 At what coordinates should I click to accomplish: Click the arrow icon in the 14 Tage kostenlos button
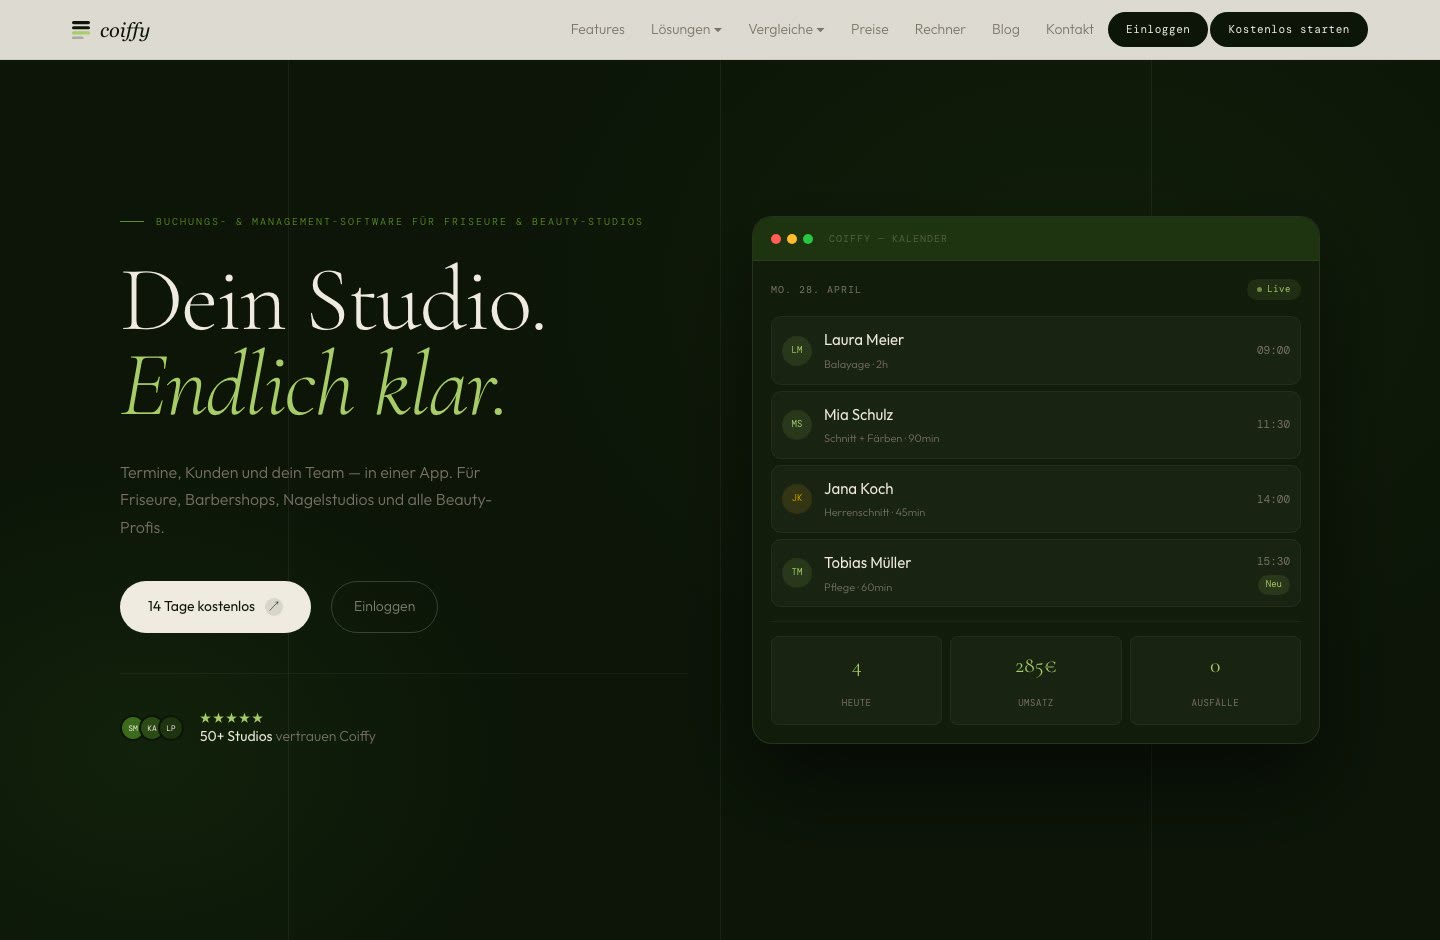click(x=273, y=606)
